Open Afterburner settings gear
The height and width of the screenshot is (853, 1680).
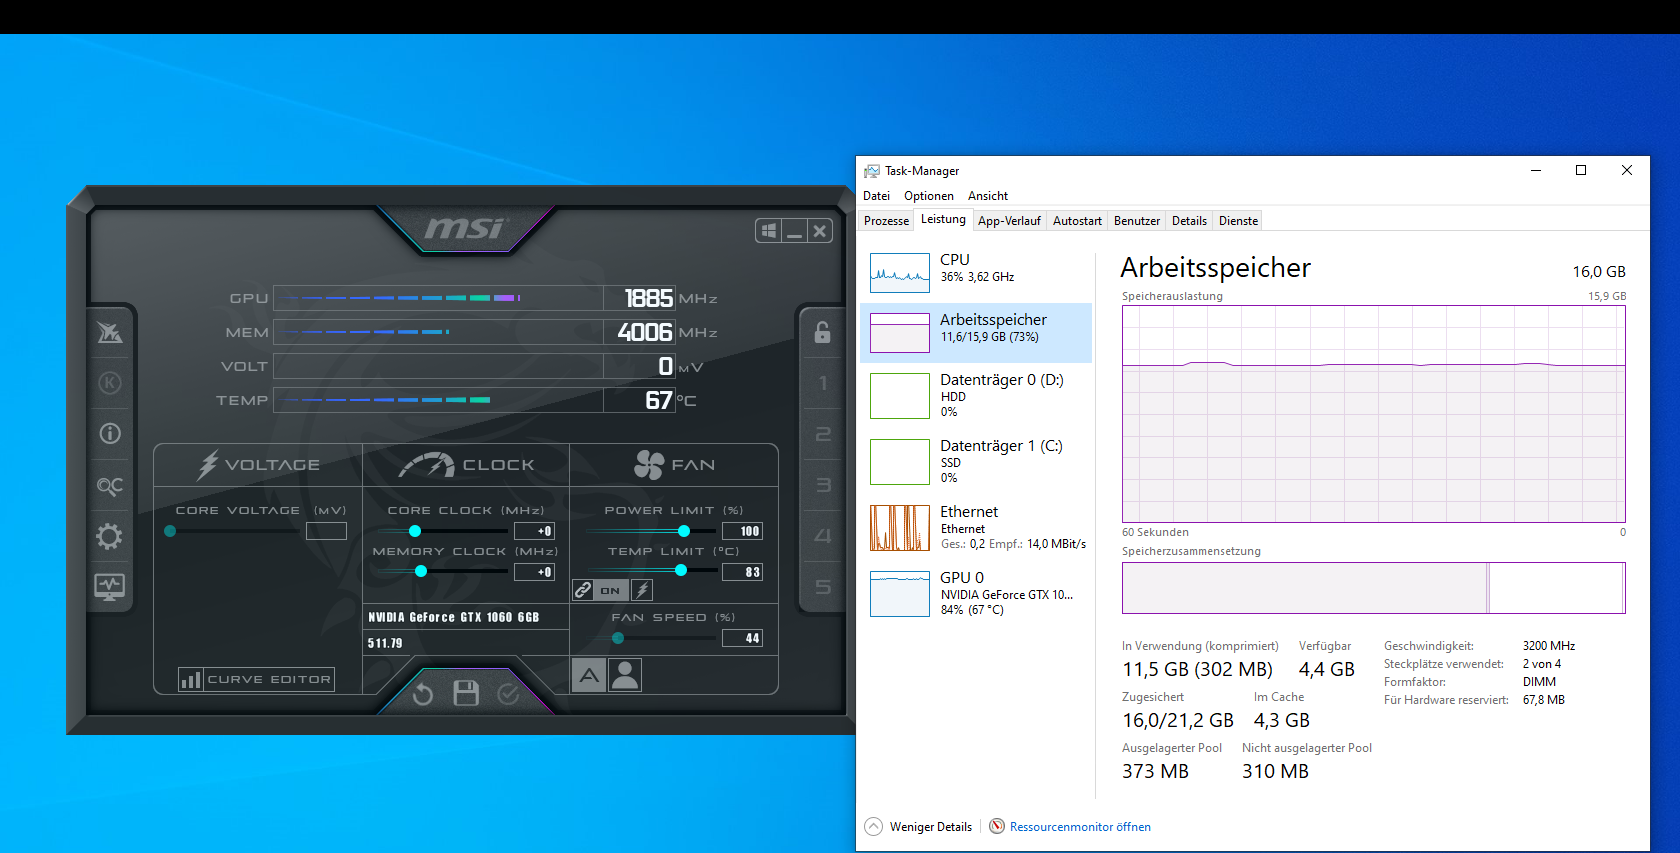110,536
